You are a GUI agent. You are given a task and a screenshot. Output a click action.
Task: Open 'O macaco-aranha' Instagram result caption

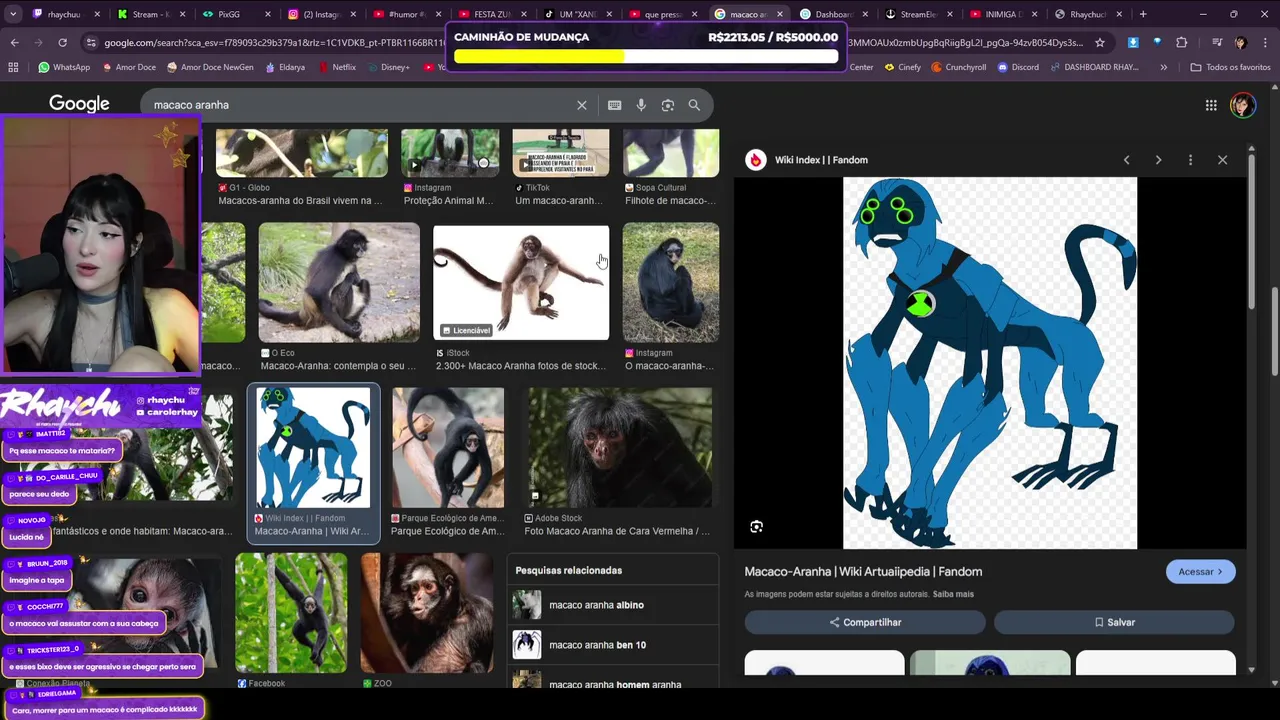click(670, 359)
